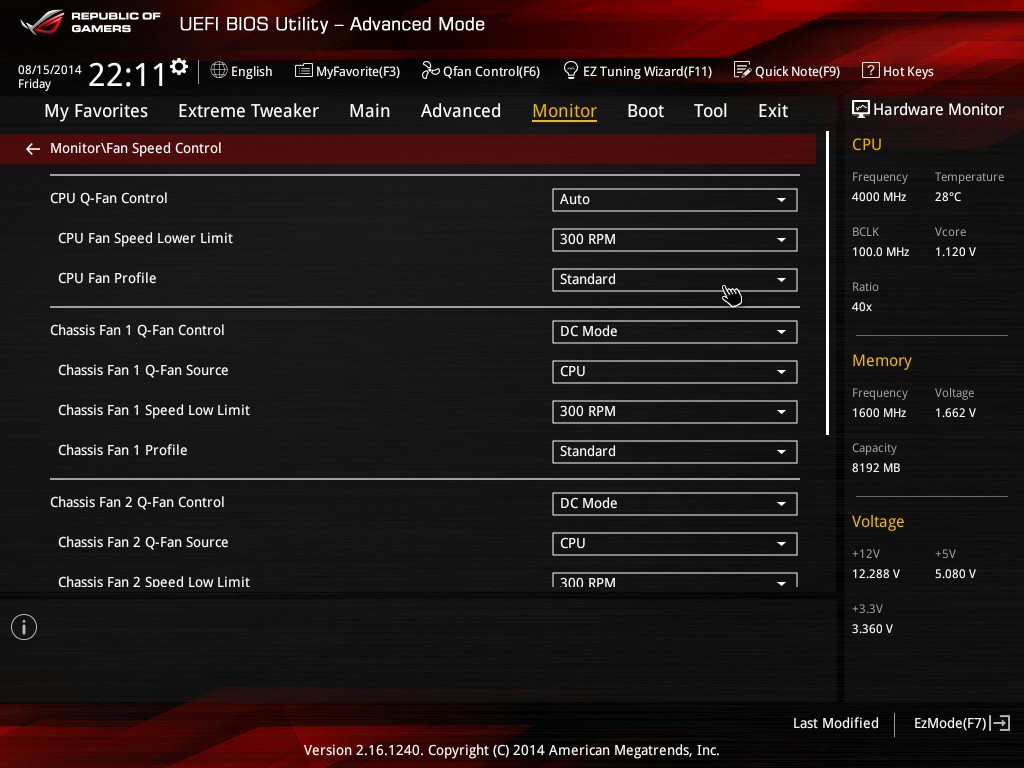Click the gear icon beside the clock
Image resolution: width=1024 pixels, height=768 pixels.
pyautogui.click(x=179, y=67)
